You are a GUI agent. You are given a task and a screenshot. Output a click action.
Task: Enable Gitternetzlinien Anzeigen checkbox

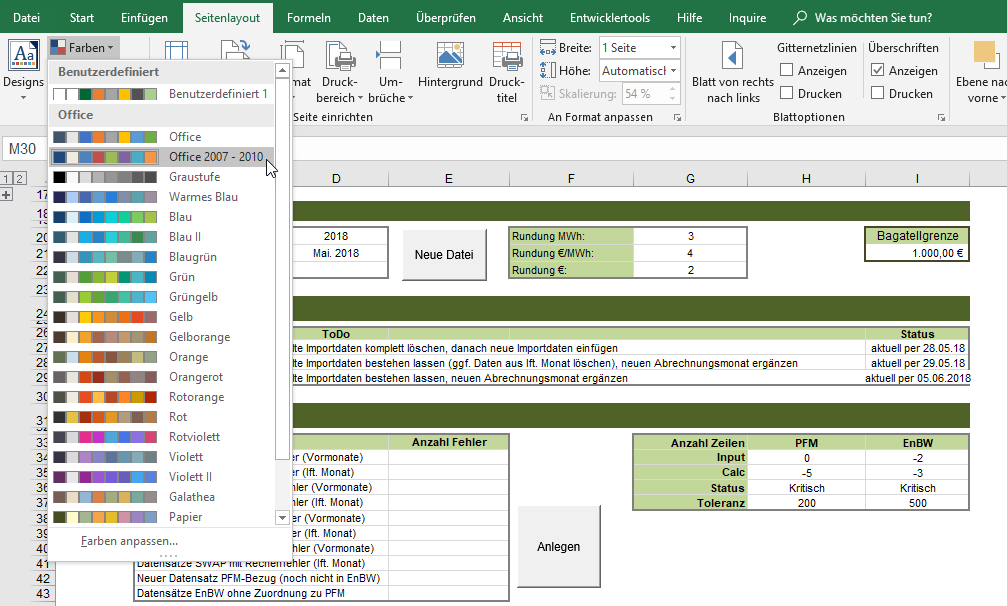coord(787,71)
